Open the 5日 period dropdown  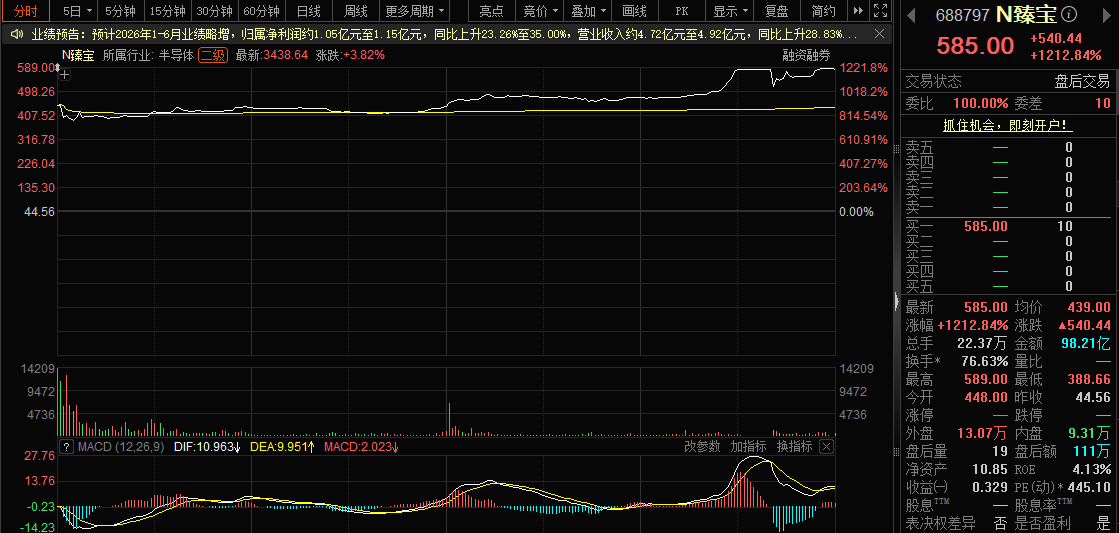point(77,11)
